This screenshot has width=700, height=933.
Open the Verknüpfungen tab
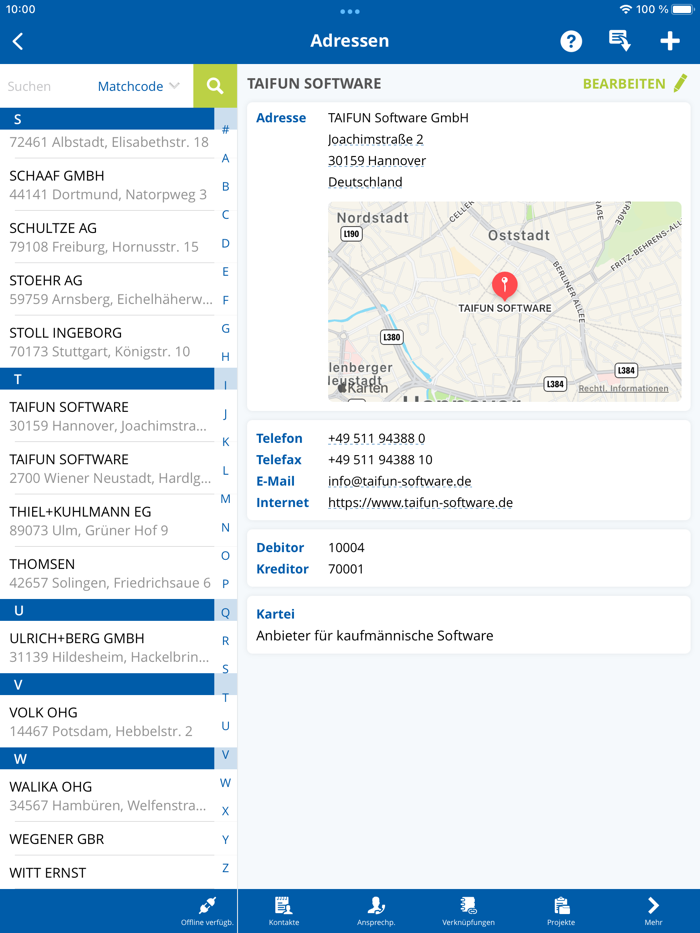click(x=468, y=910)
